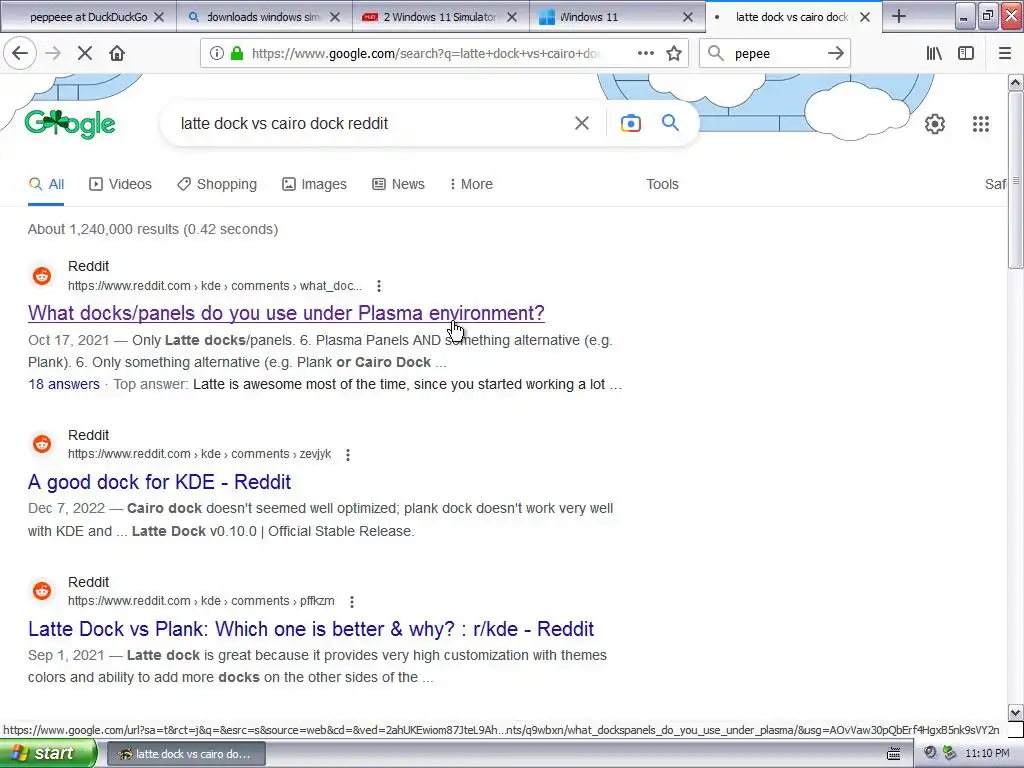1024x768 pixels.
Task: Close the downloads windows sim tab
Action: [x=335, y=17]
